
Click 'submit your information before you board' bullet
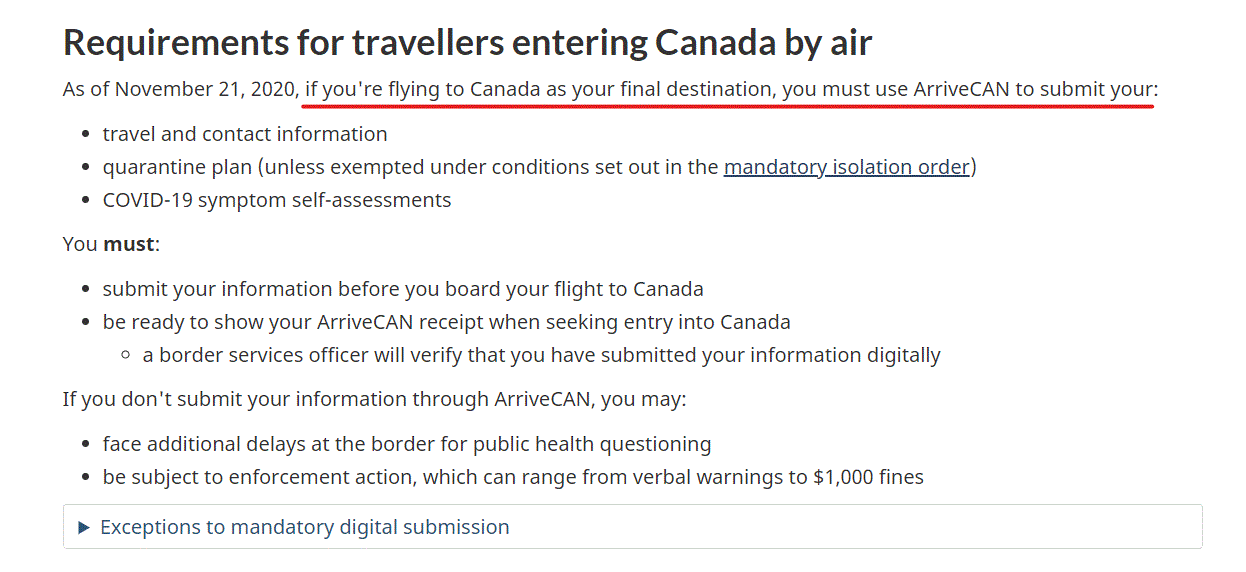tap(403, 289)
